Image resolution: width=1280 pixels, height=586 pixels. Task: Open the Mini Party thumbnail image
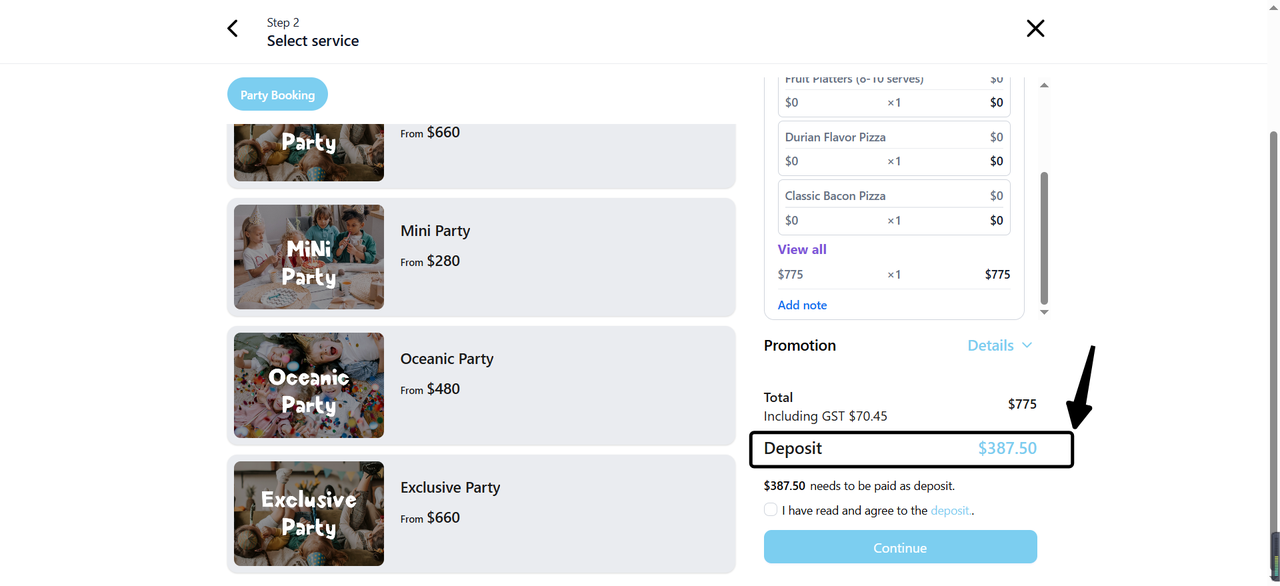click(x=309, y=257)
